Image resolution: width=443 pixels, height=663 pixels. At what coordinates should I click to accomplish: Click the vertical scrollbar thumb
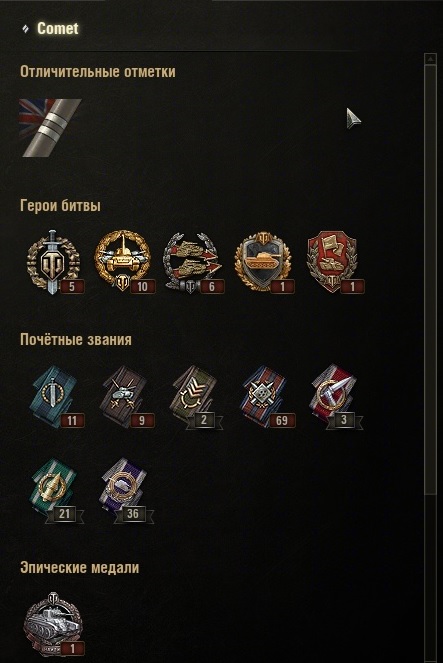[430, 279]
